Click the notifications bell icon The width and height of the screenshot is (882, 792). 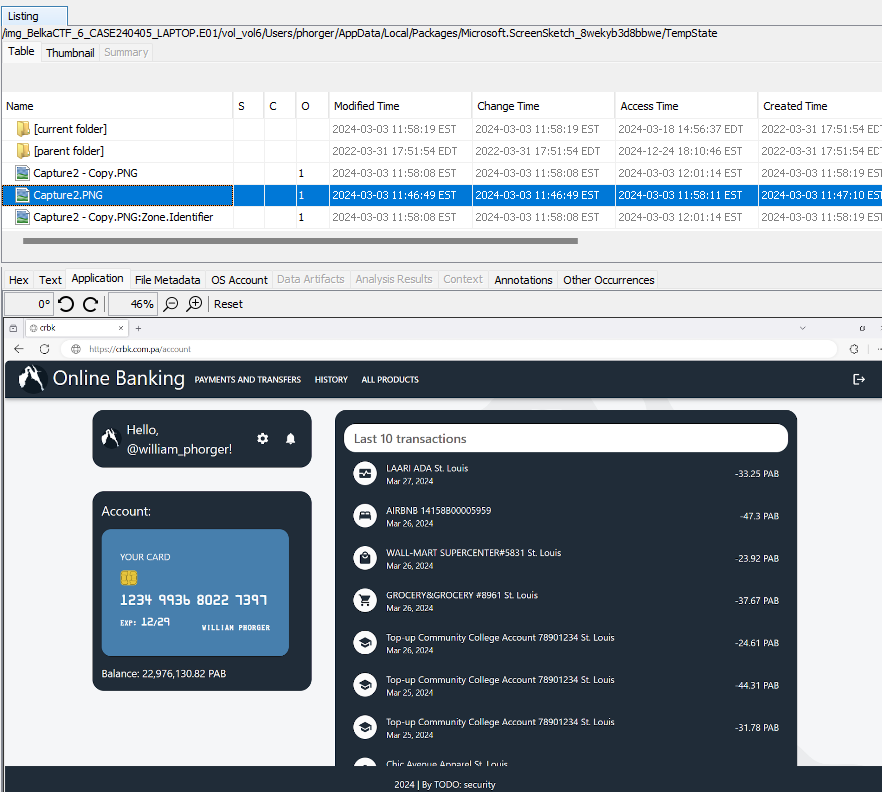(290, 438)
